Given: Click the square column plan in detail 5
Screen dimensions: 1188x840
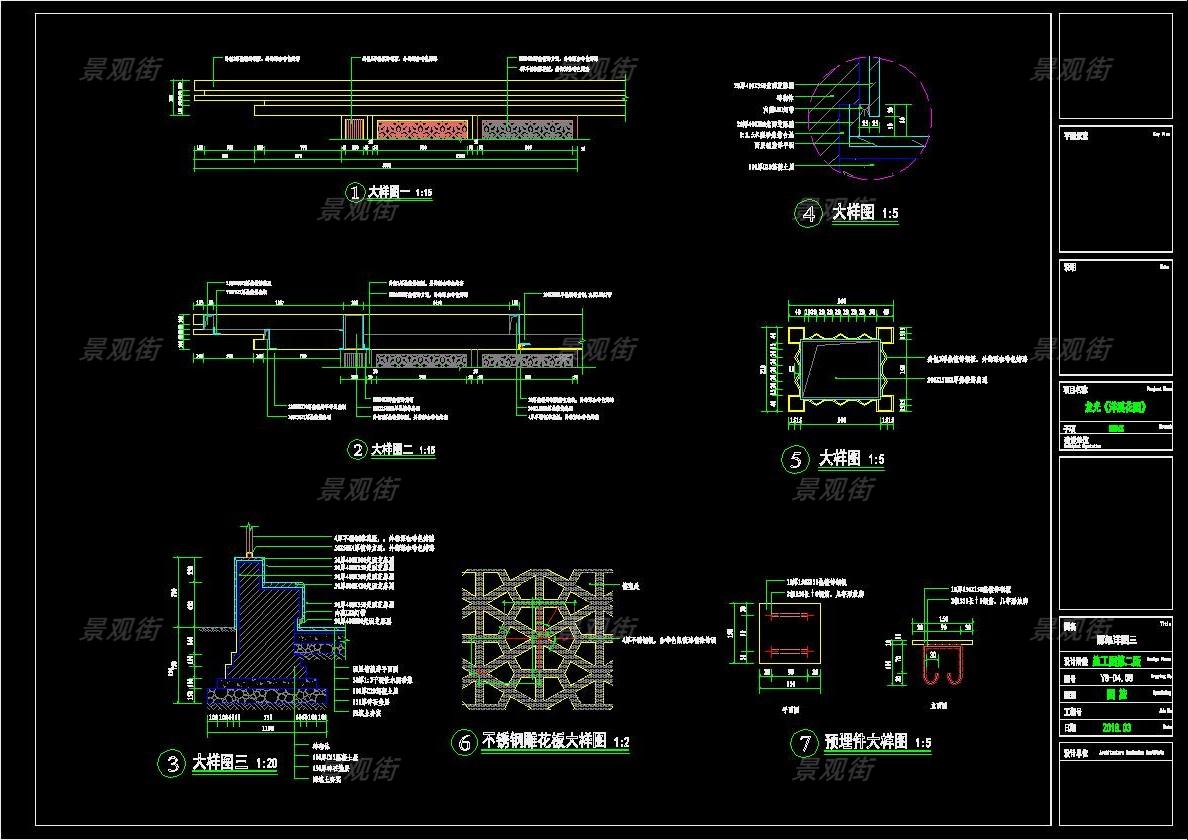Looking at the screenshot, I should (838, 369).
